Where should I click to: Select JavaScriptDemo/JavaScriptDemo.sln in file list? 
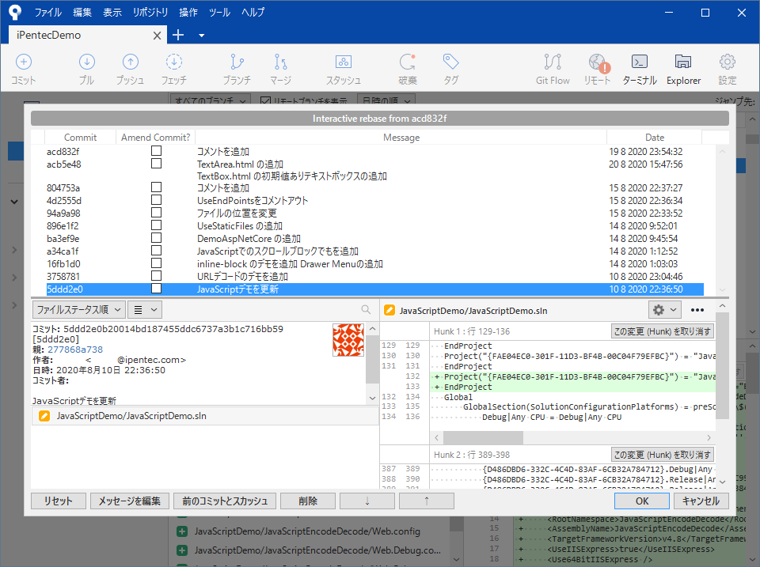click(x=205, y=416)
